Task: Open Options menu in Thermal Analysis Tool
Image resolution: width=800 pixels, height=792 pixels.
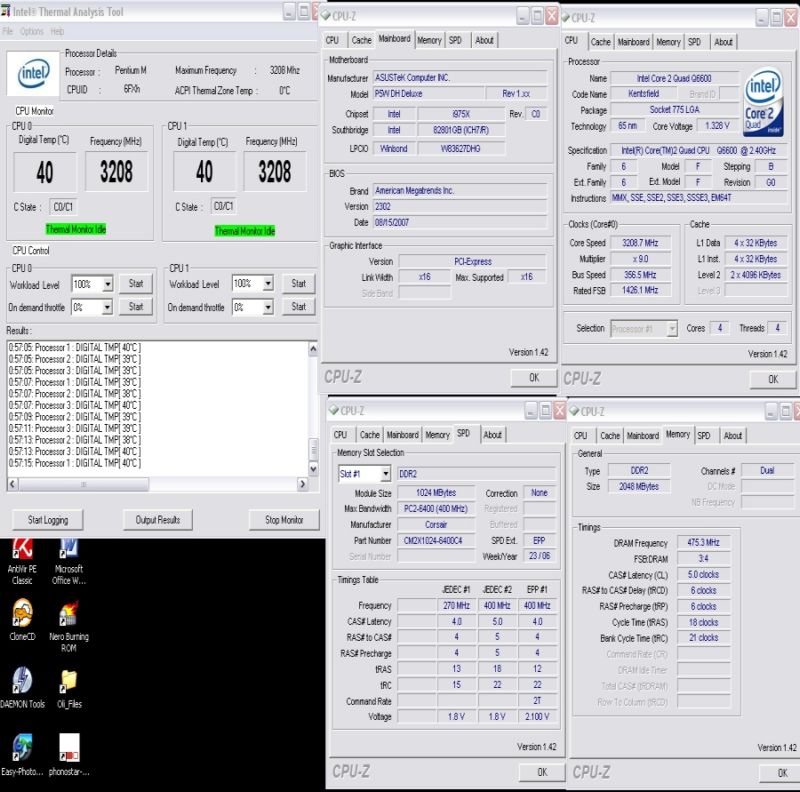Action: tap(32, 32)
